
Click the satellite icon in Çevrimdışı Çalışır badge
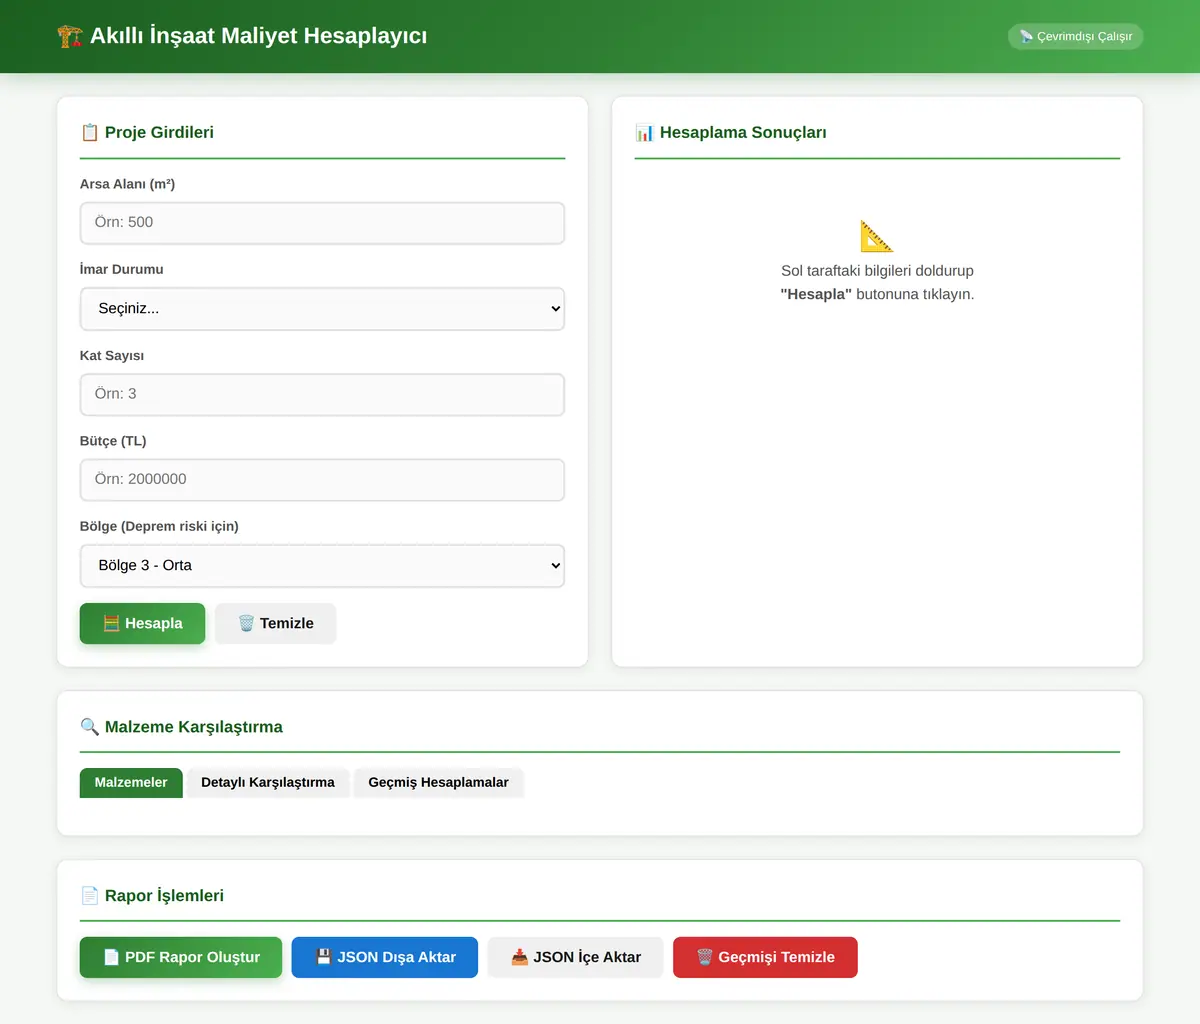tap(1026, 36)
